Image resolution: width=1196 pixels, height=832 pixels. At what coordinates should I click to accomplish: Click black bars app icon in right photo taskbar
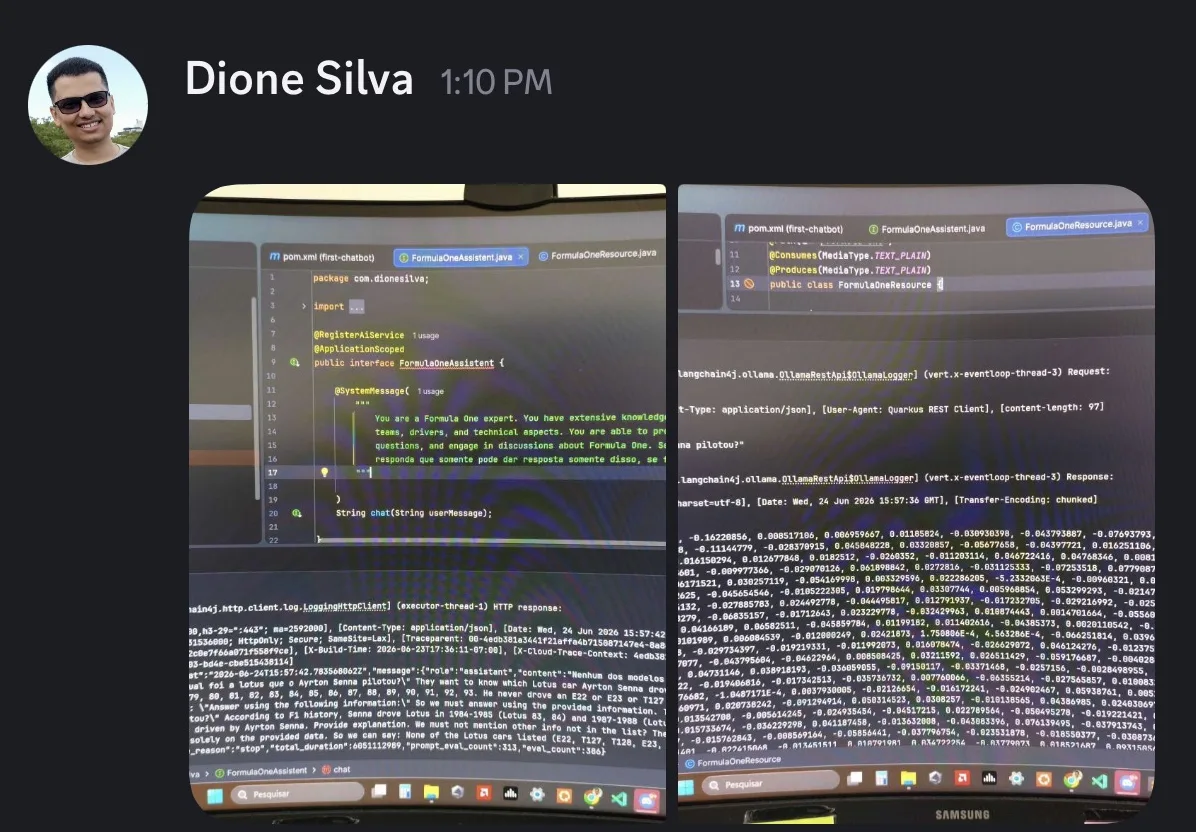(x=989, y=778)
